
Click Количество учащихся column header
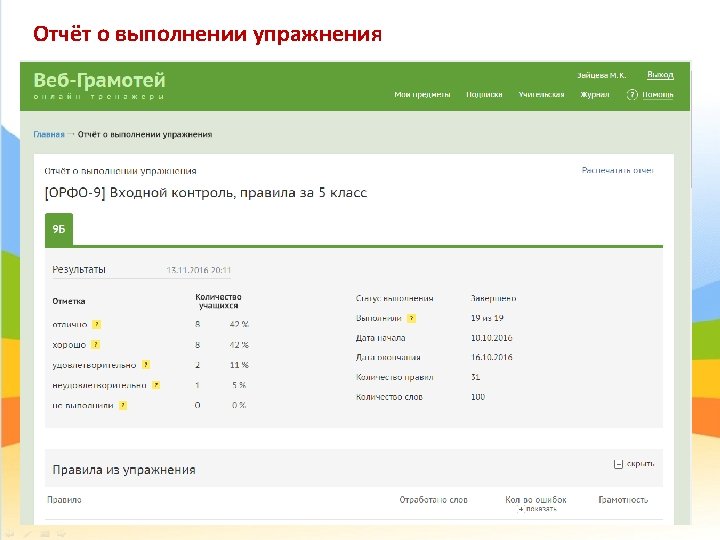218,301
